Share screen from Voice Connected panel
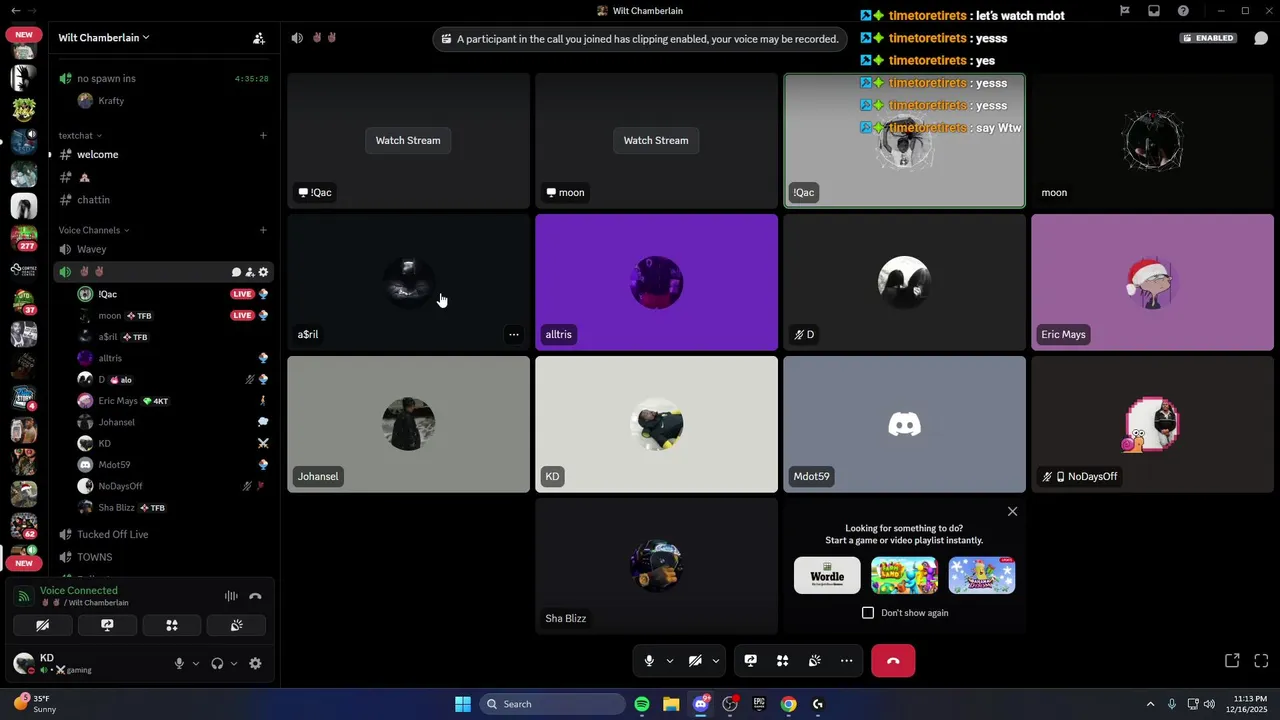The image size is (1280, 720). 107,625
